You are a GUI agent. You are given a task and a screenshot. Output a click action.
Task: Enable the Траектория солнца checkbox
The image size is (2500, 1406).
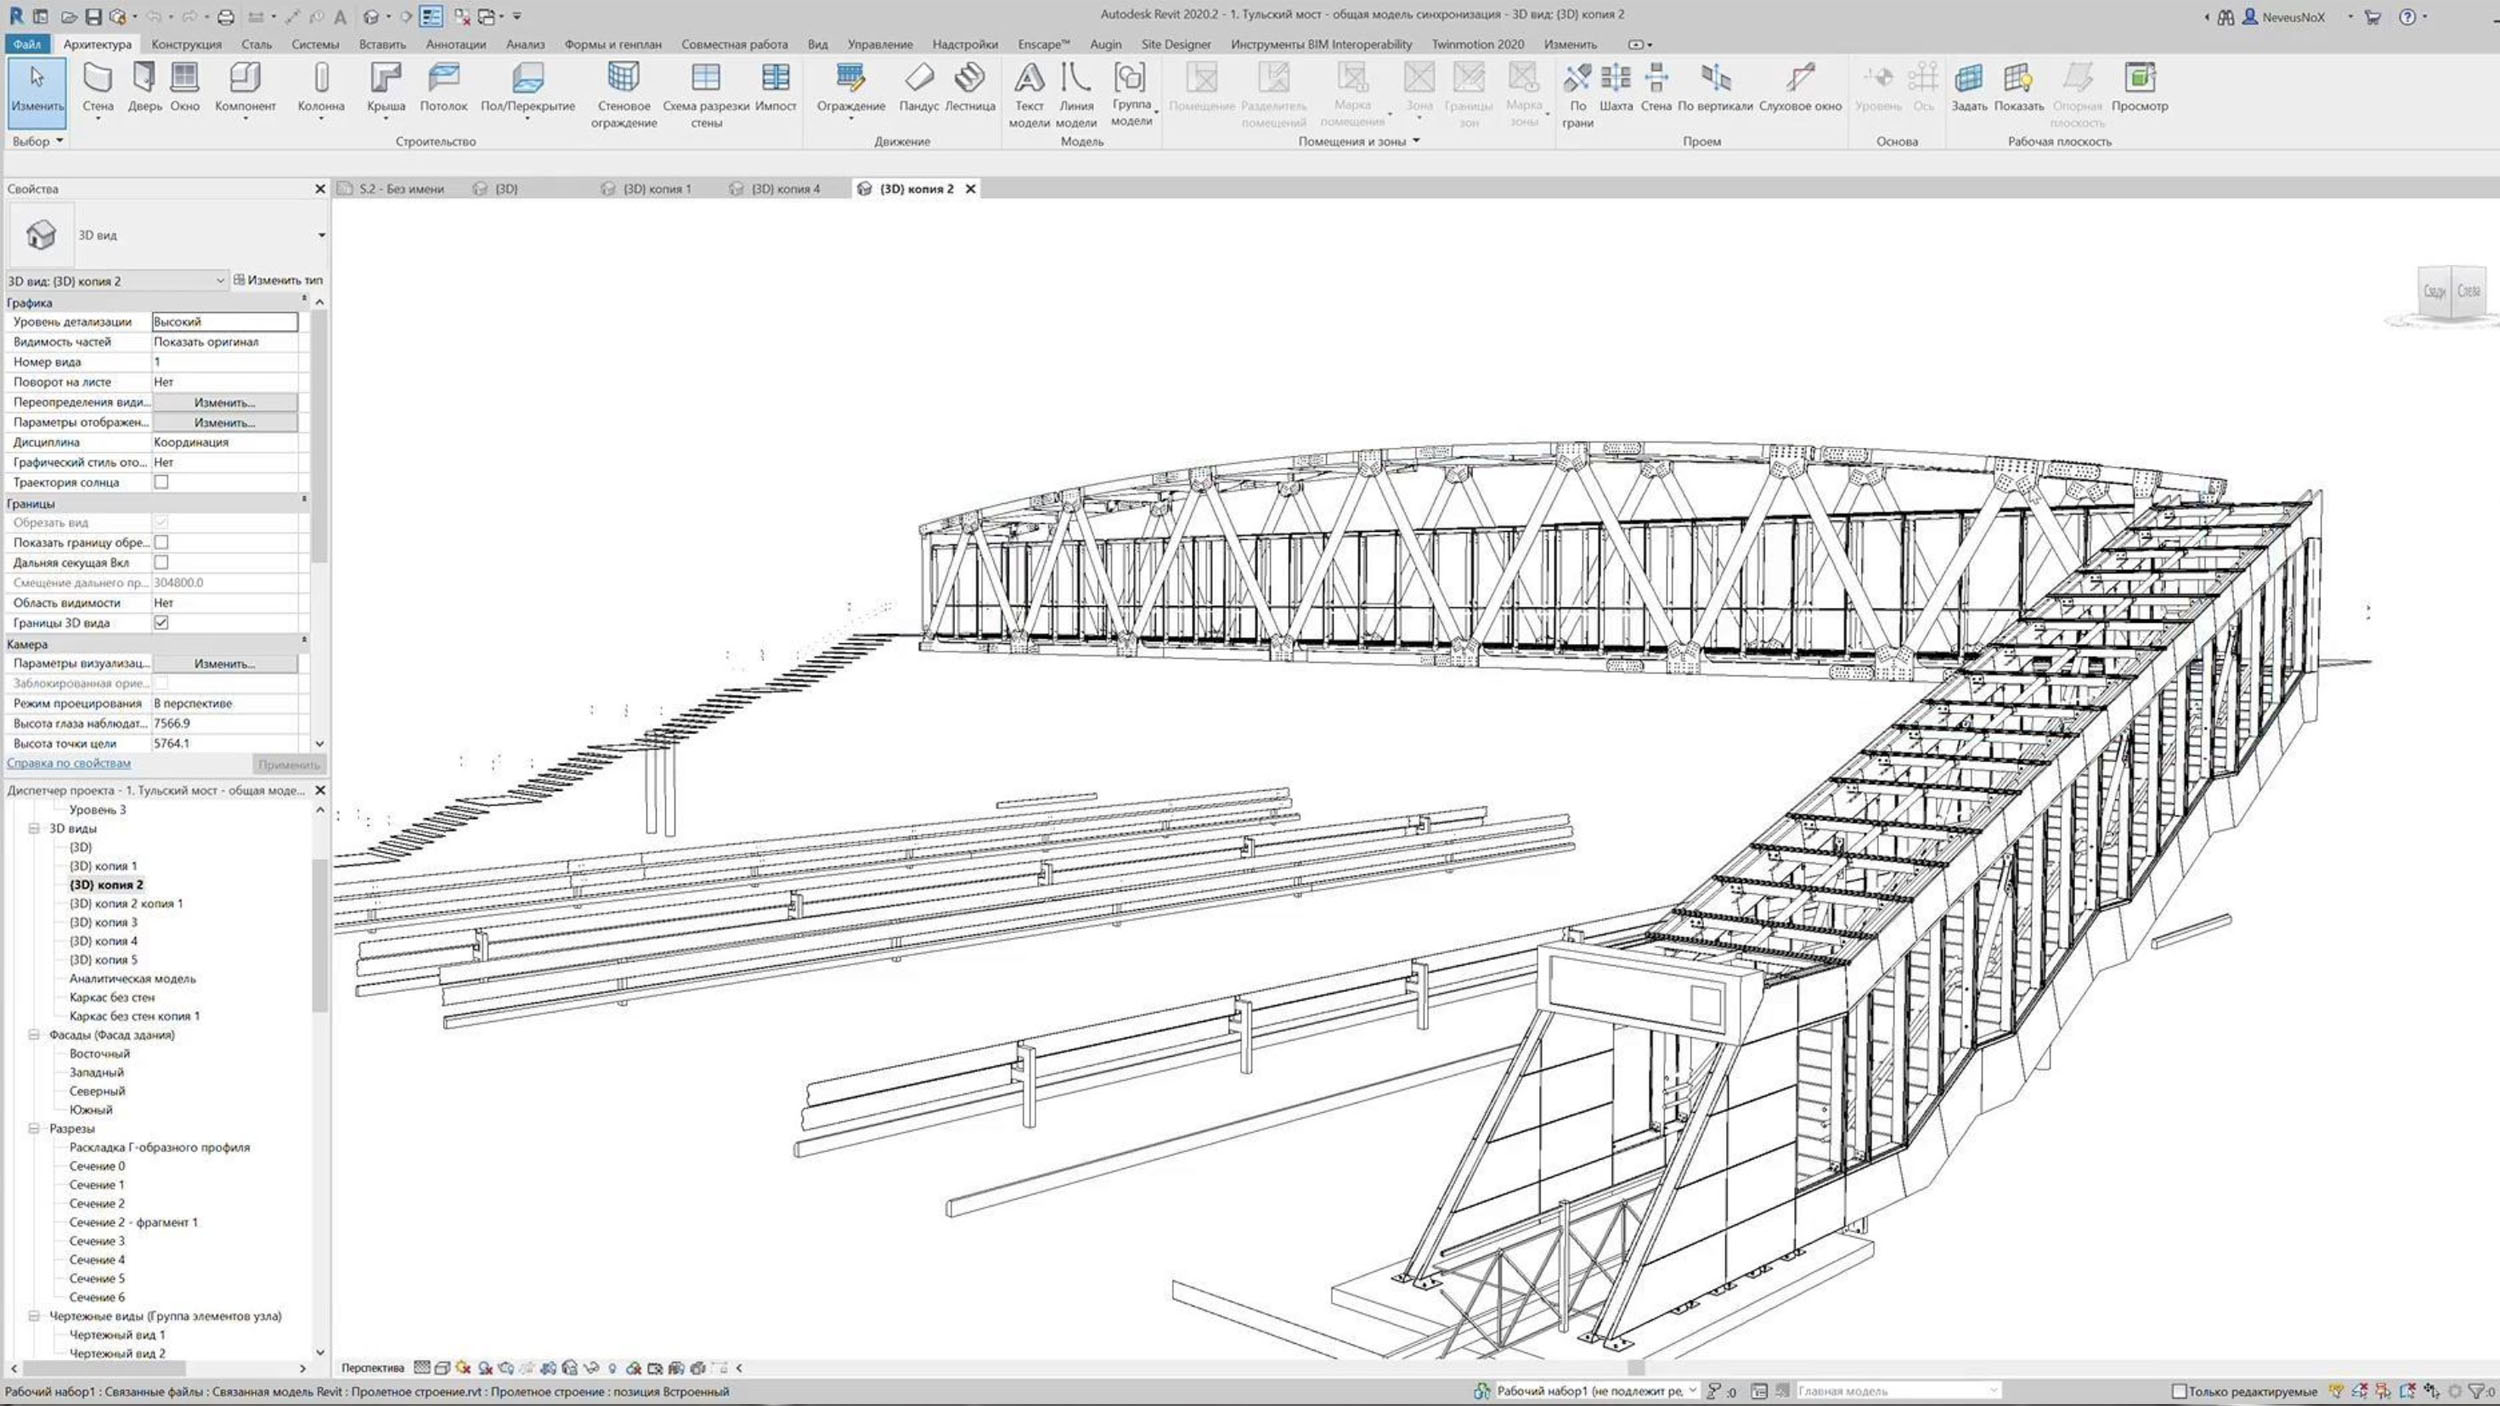[x=161, y=482]
